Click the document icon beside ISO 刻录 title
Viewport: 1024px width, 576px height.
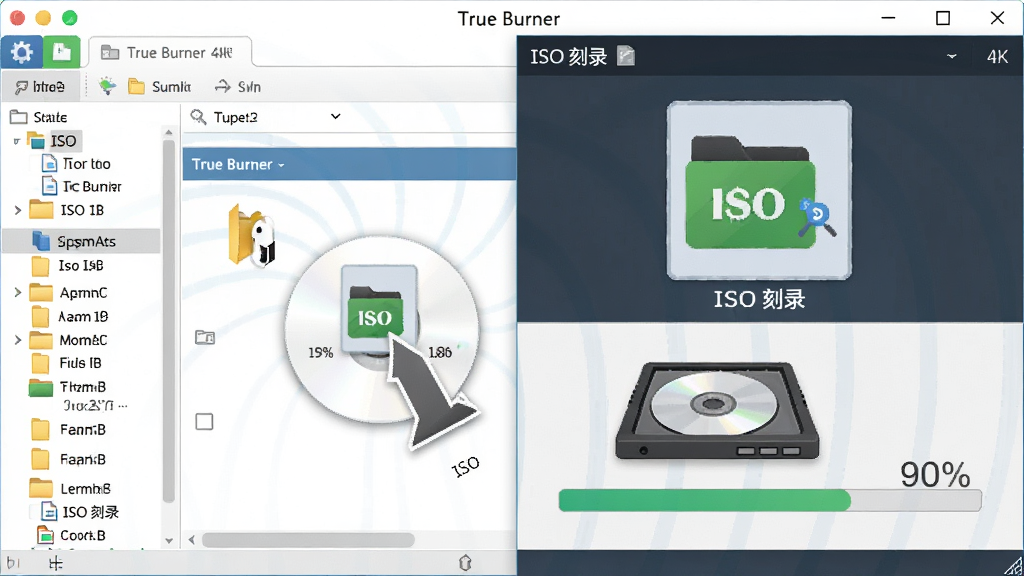626,56
